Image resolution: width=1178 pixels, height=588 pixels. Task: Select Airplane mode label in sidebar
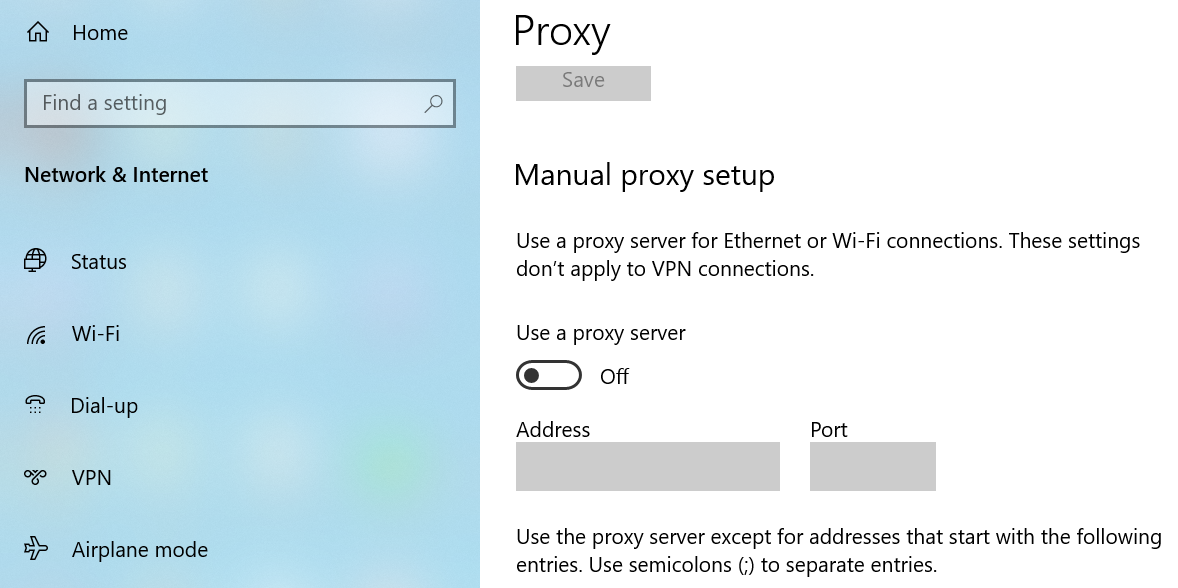point(140,550)
